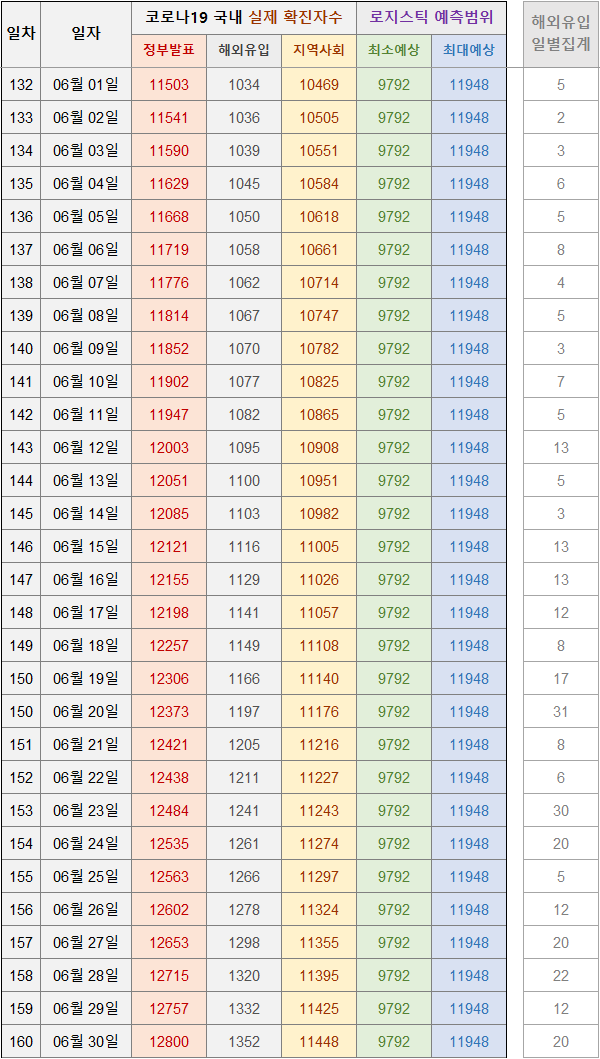This screenshot has height=1059, width=600.
Task: Click the 일차 header cell
Action: click(x=21, y=34)
